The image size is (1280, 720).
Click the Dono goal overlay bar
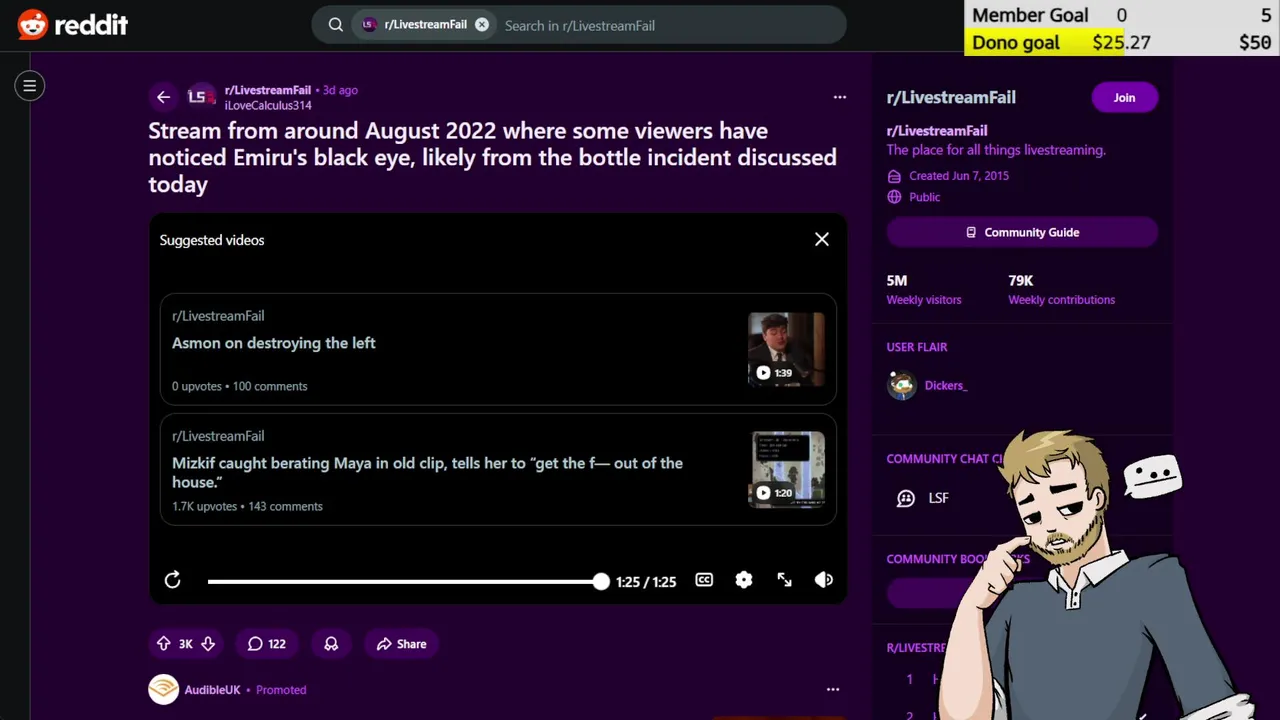(1122, 42)
